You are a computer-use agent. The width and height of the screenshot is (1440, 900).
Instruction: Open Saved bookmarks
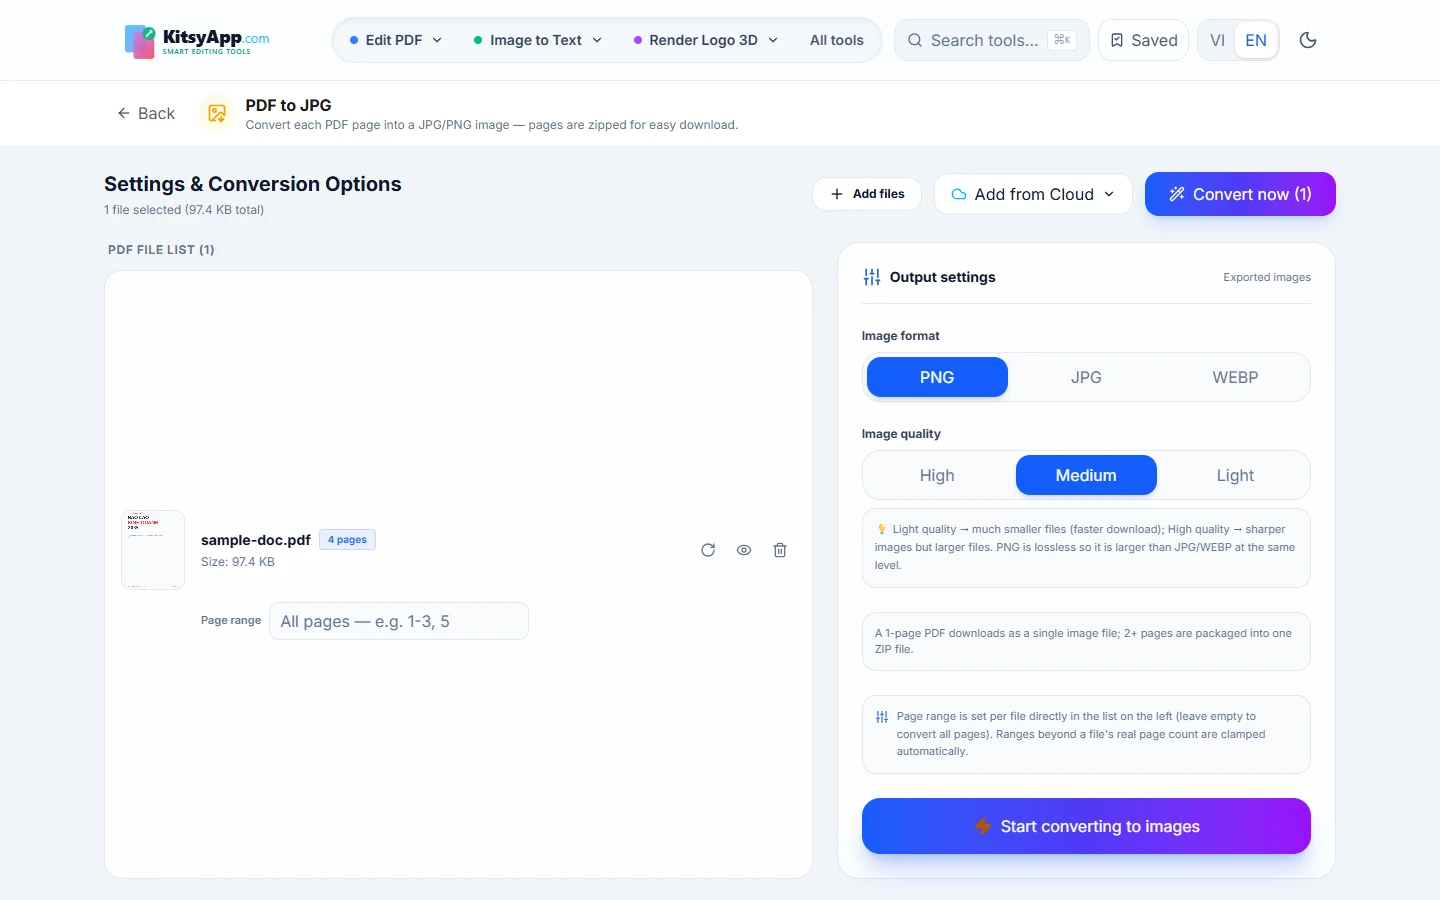tap(1143, 40)
